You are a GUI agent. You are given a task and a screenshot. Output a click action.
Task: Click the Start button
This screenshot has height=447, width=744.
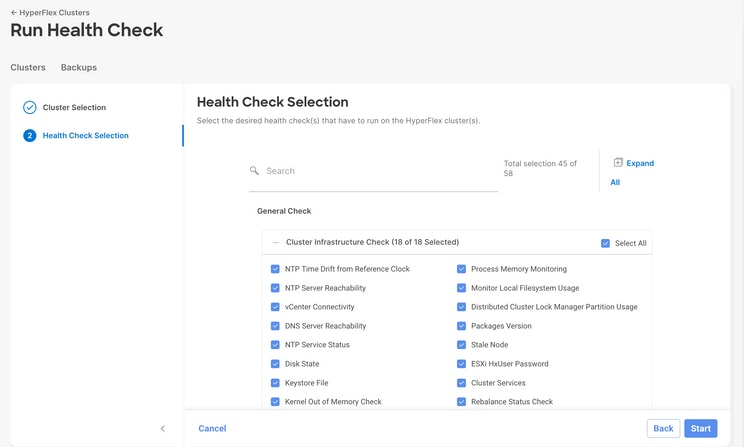click(700, 428)
